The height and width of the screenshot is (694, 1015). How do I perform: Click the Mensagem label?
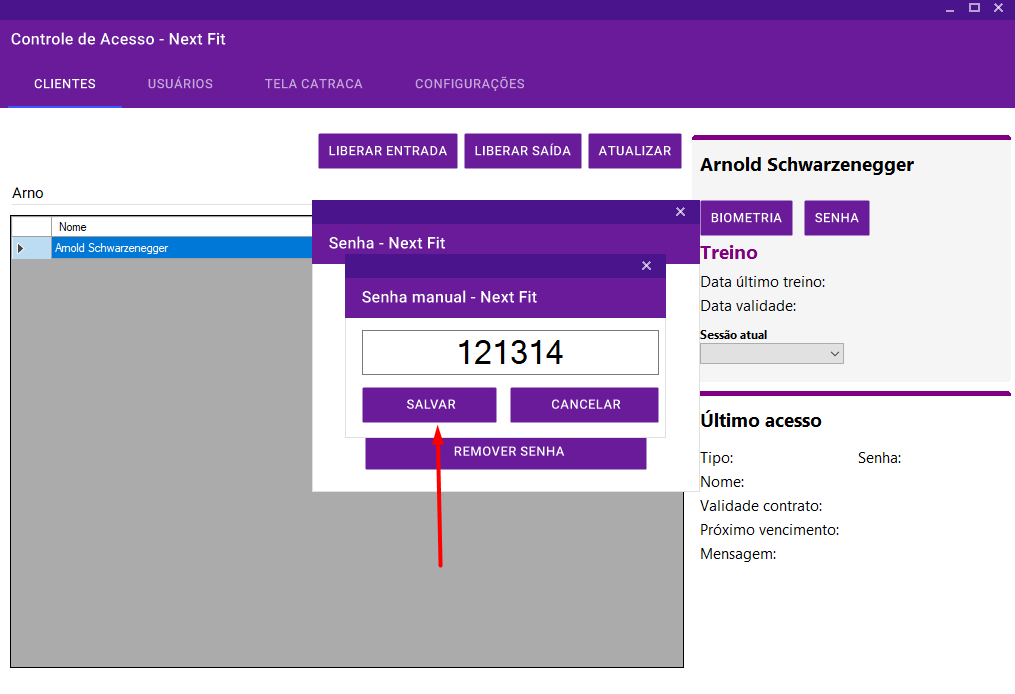738,554
